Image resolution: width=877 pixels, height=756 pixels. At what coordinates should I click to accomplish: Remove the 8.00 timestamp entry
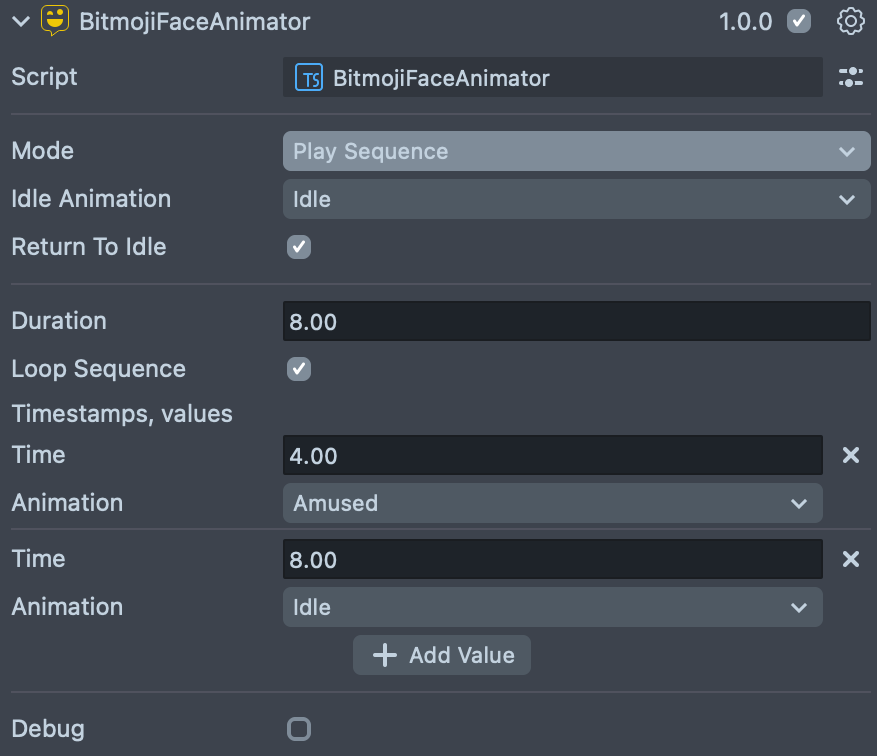[x=851, y=559]
